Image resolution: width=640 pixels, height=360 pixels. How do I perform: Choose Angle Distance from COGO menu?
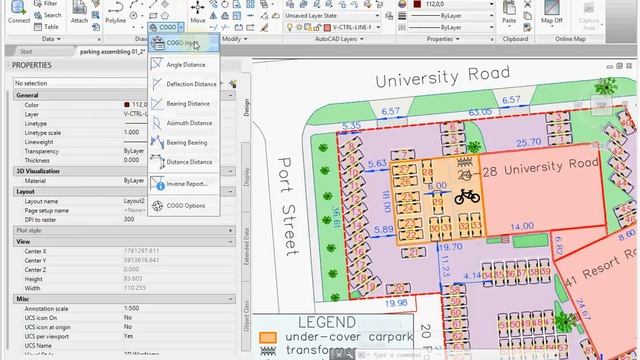pos(184,64)
